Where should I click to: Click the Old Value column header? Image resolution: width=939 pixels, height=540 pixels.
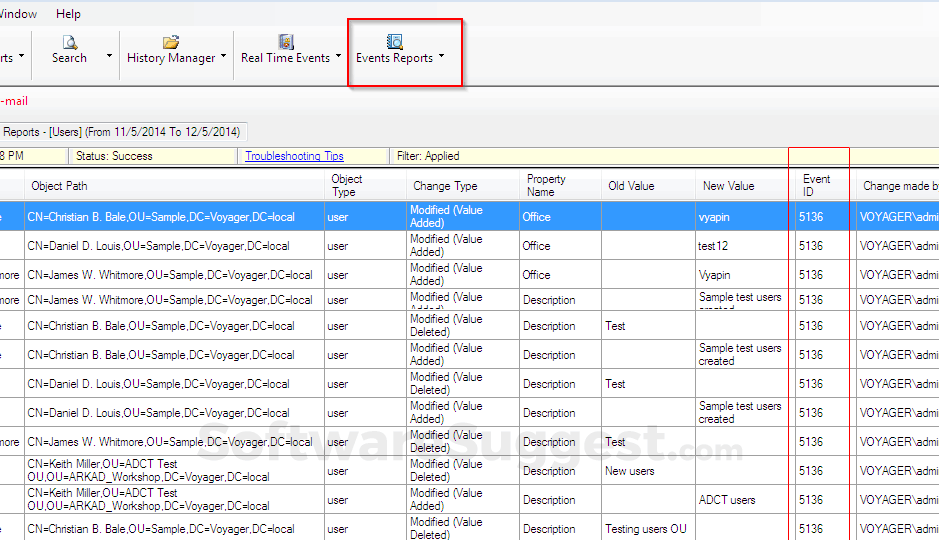pyautogui.click(x=631, y=186)
